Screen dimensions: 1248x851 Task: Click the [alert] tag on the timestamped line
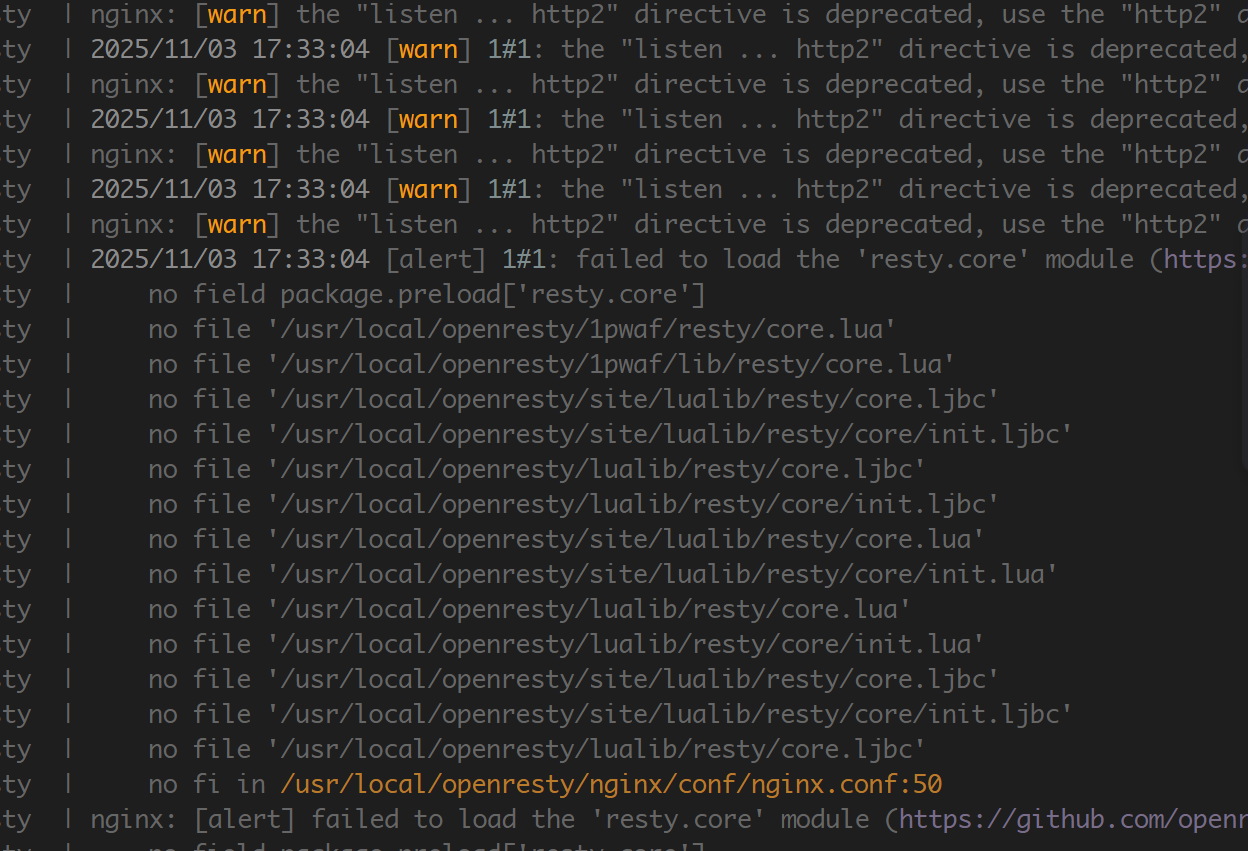[x=436, y=259]
